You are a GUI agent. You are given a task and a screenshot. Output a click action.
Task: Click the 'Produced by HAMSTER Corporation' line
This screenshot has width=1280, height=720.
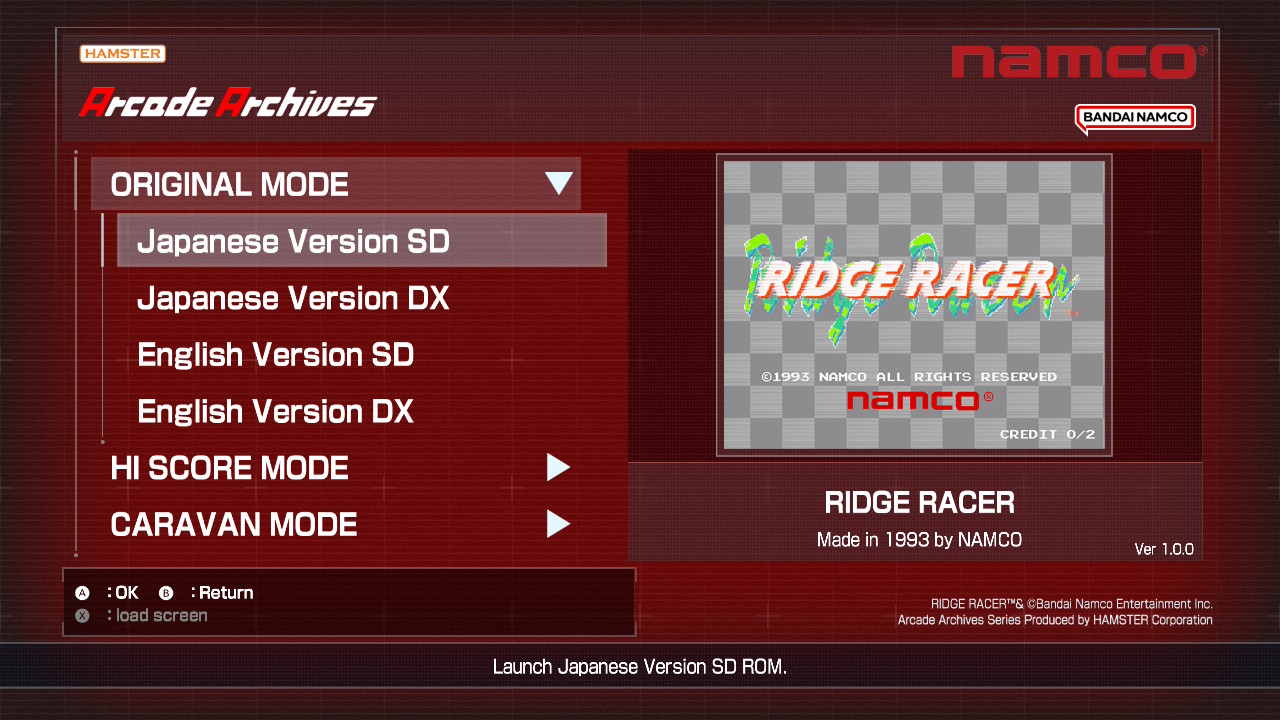coord(1055,620)
